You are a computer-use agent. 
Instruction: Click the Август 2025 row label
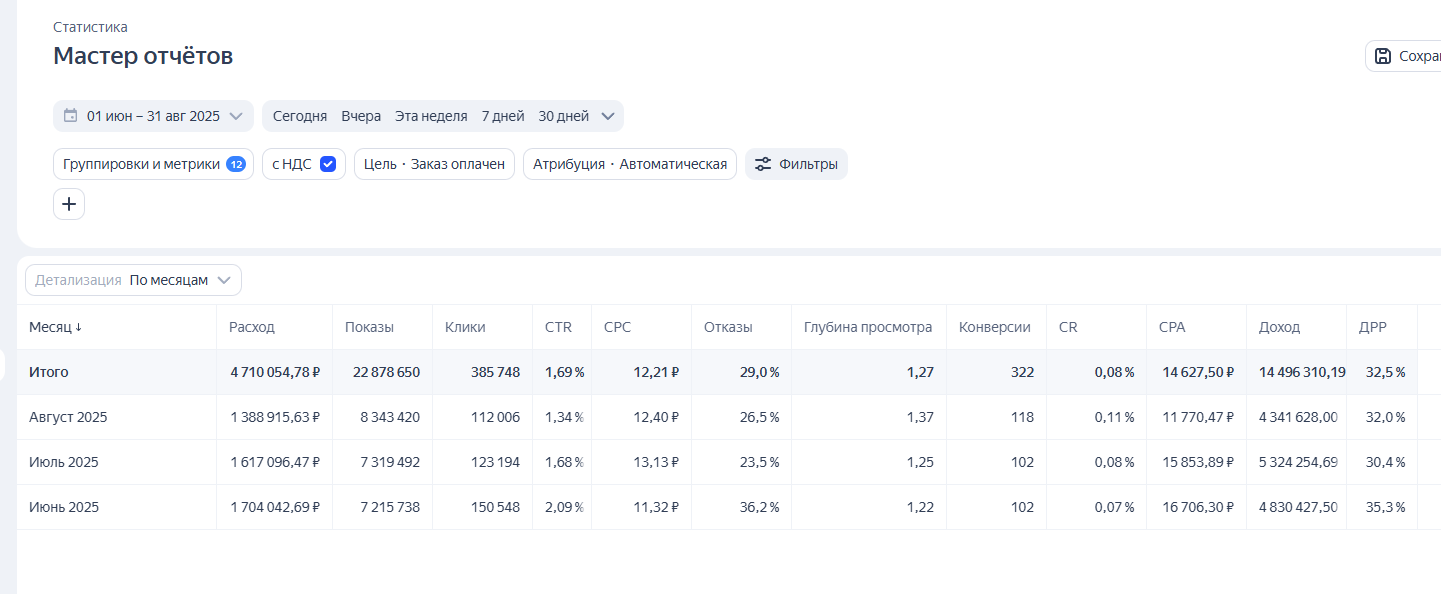pos(68,417)
